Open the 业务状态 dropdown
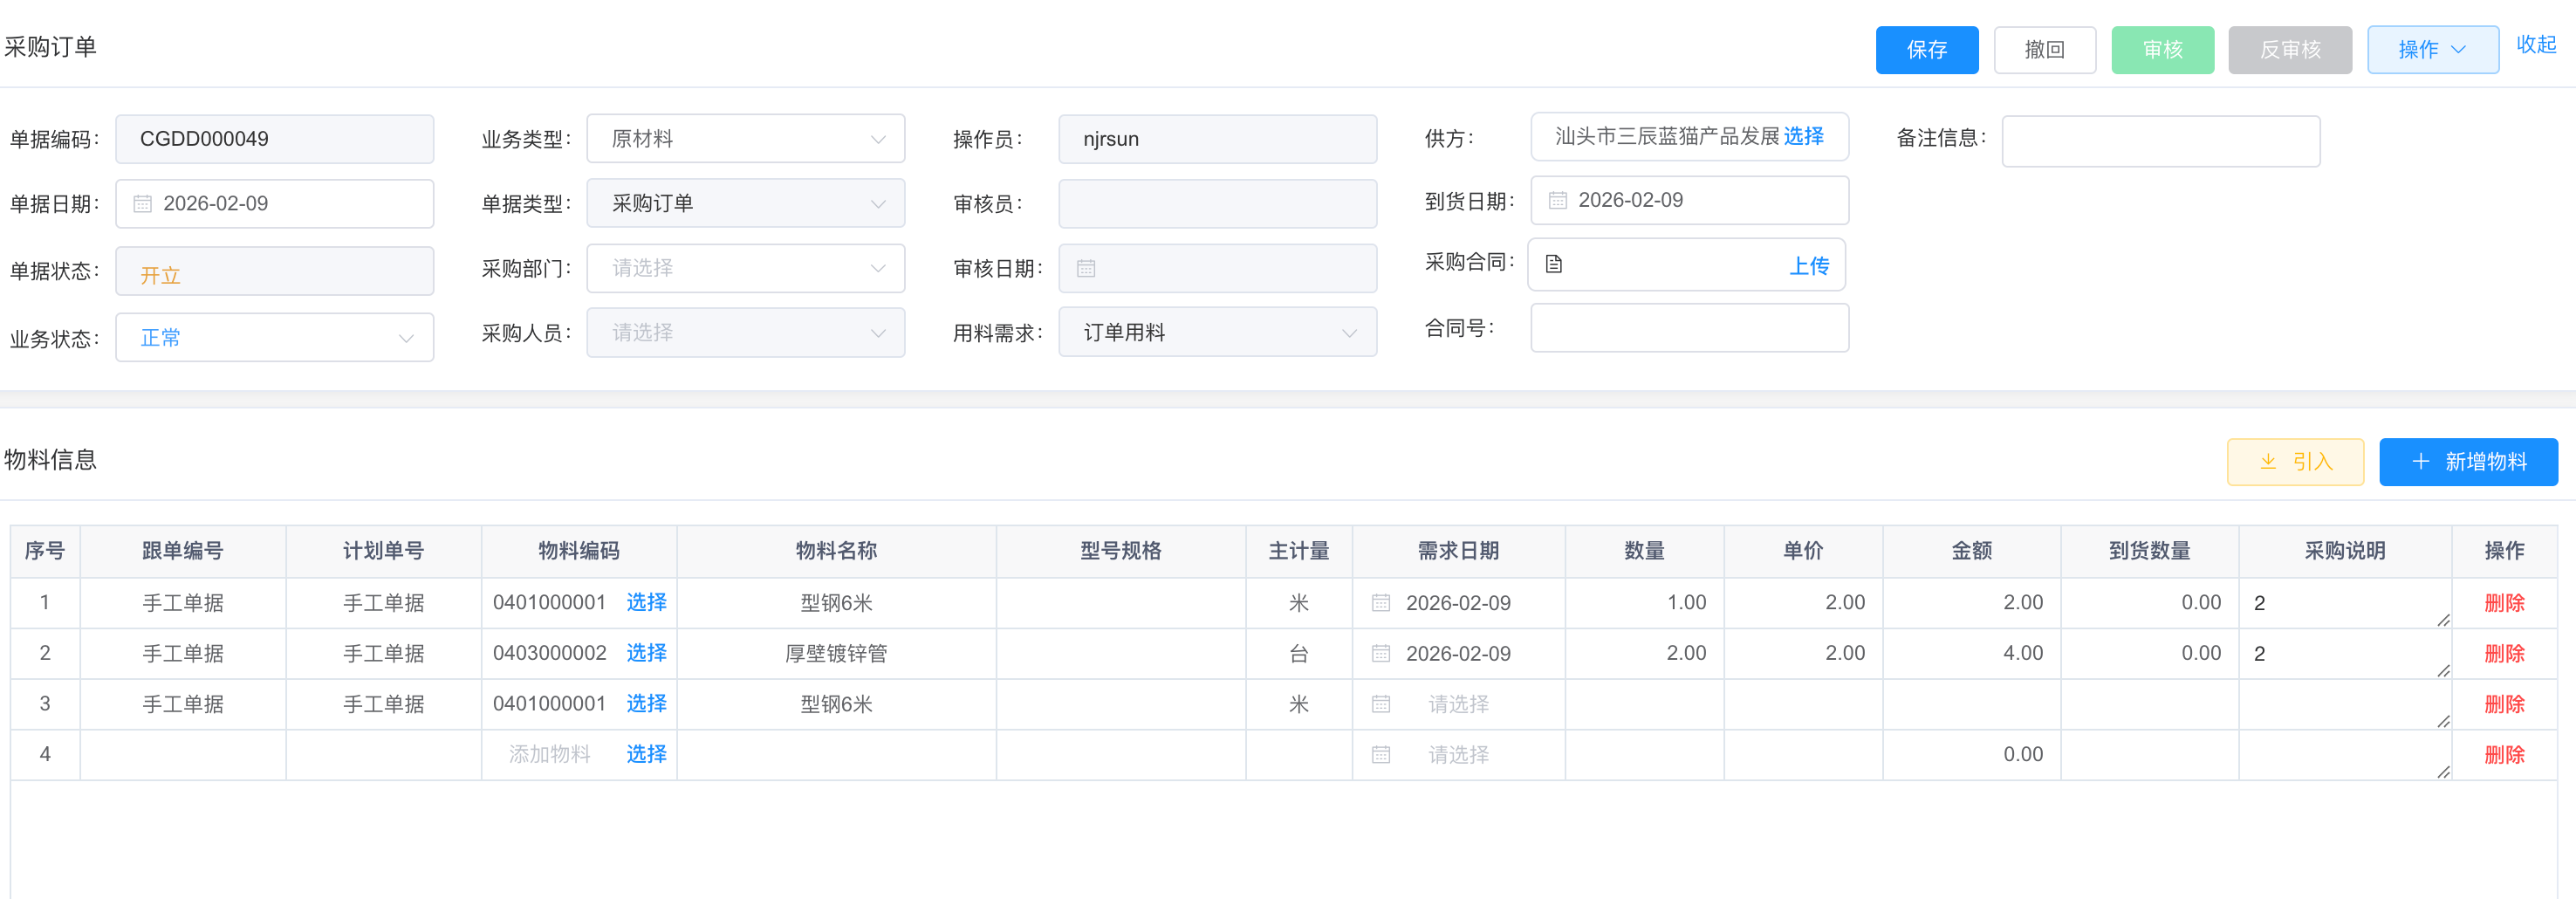The image size is (2576, 899). pyautogui.click(x=274, y=338)
